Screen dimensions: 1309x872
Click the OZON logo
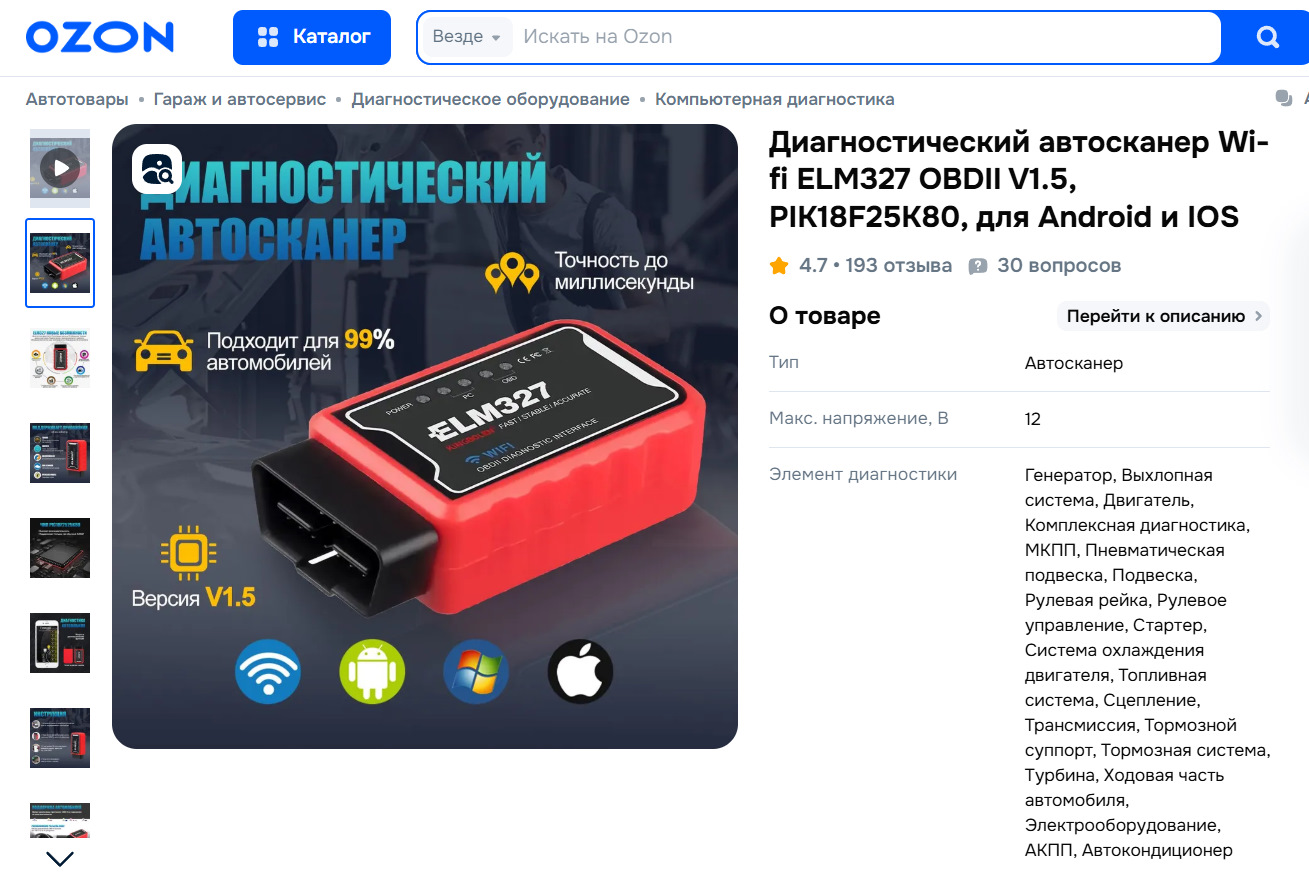(x=100, y=37)
